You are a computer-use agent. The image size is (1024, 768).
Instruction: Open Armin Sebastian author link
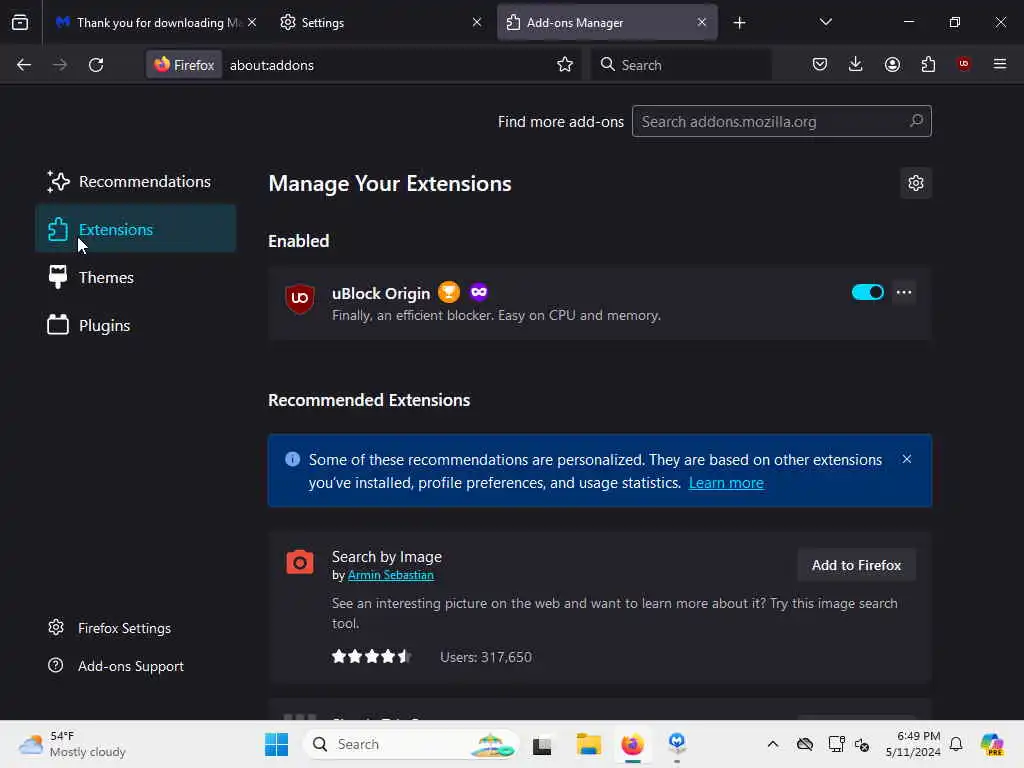391,575
